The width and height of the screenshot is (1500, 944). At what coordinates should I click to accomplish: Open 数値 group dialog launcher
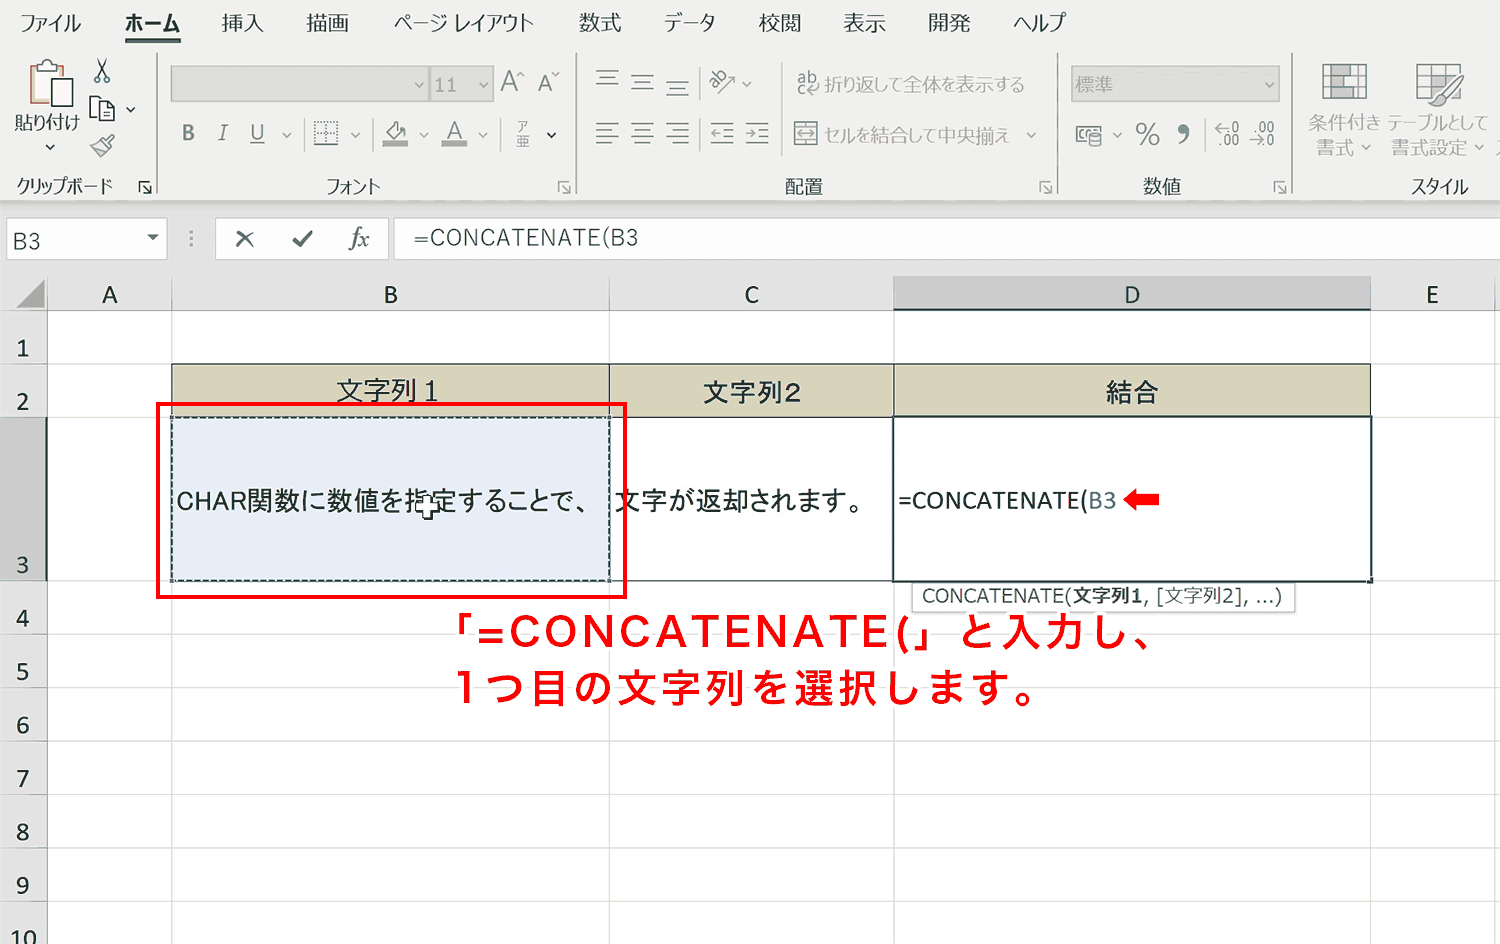pyautogui.click(x=1279, y=187)
